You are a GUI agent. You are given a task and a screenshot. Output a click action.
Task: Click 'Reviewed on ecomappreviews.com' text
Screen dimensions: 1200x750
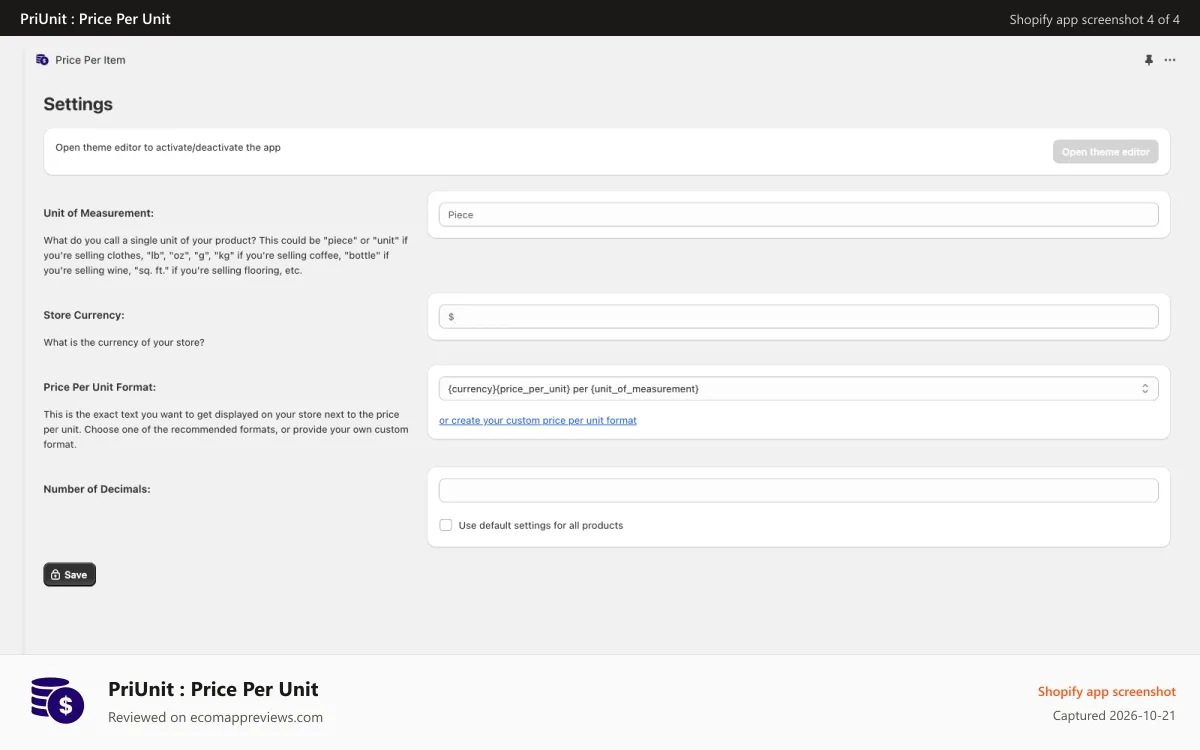[215, 717]
